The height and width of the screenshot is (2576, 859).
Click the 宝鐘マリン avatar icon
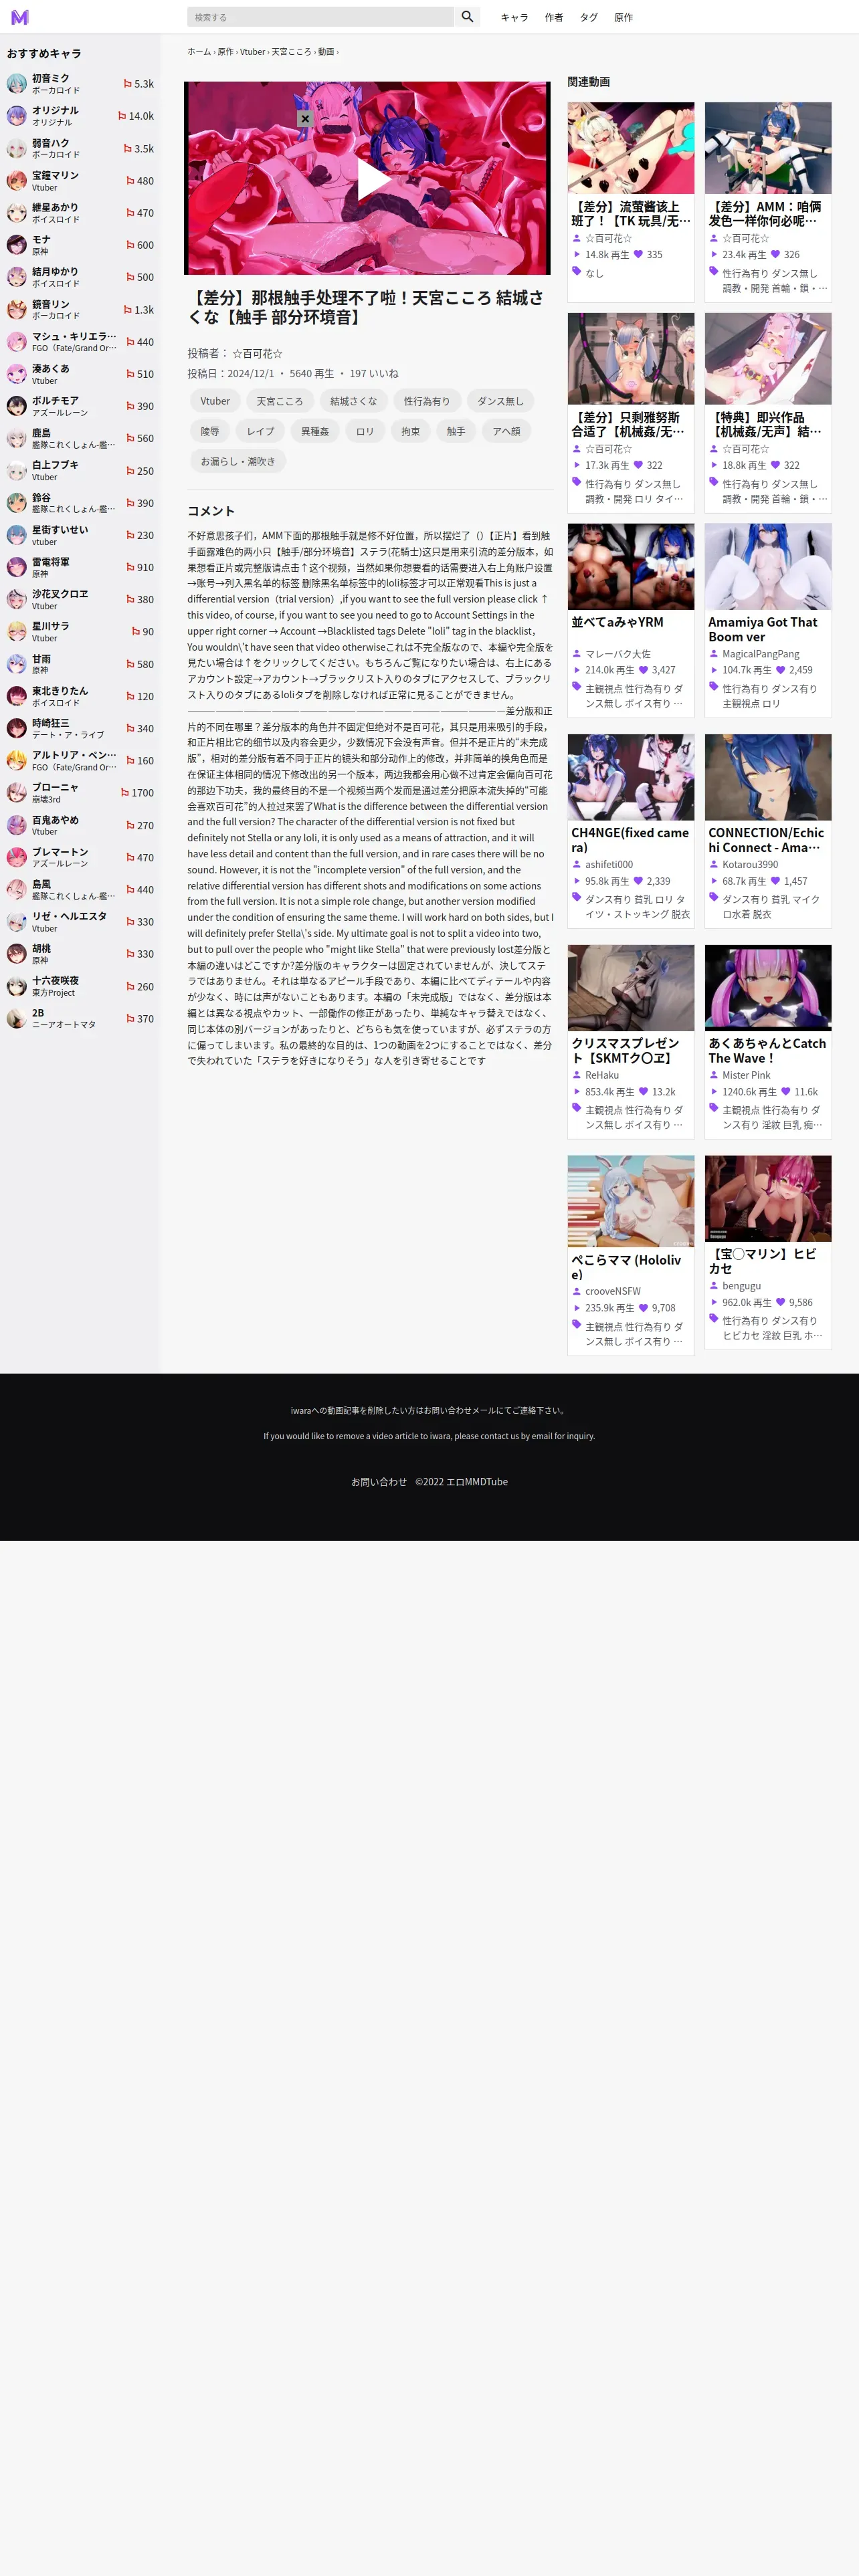(17, 181)
